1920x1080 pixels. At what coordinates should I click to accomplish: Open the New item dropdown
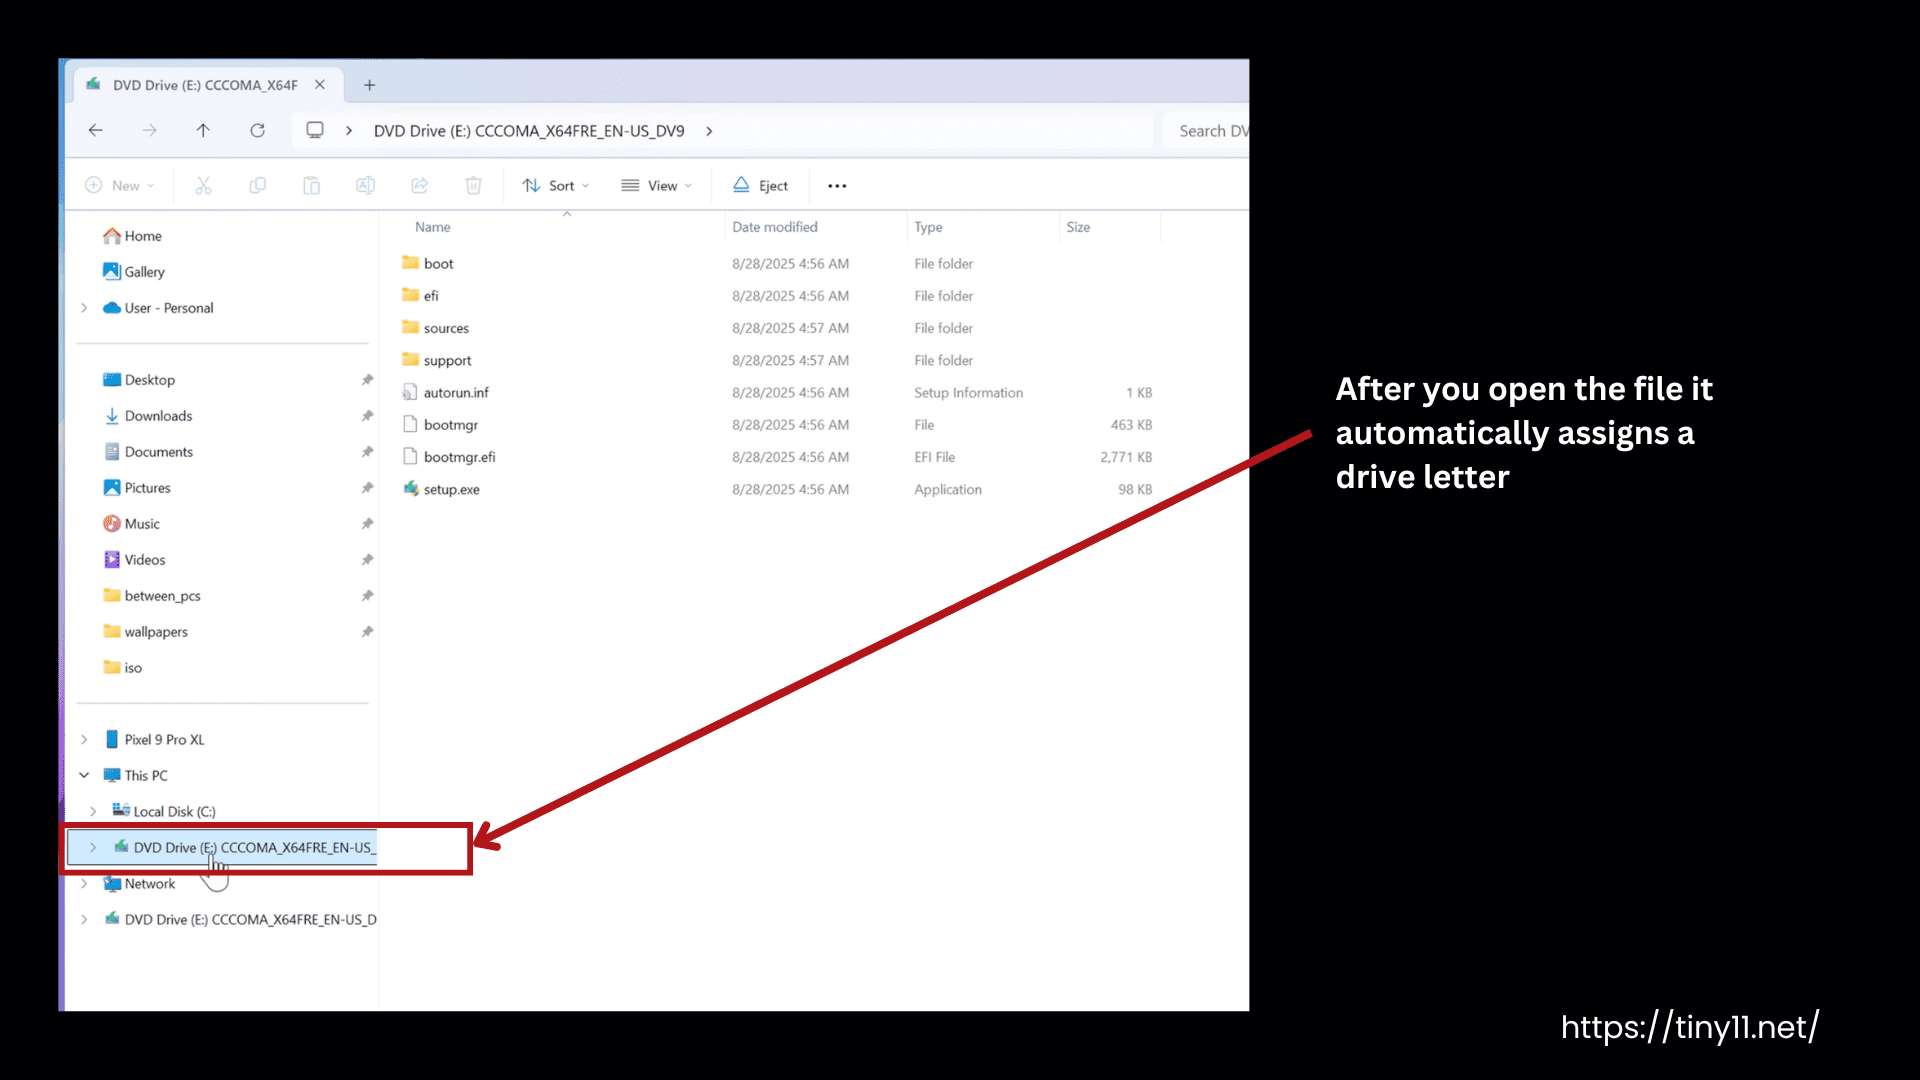pyautogui.click(x=120, y=185)
